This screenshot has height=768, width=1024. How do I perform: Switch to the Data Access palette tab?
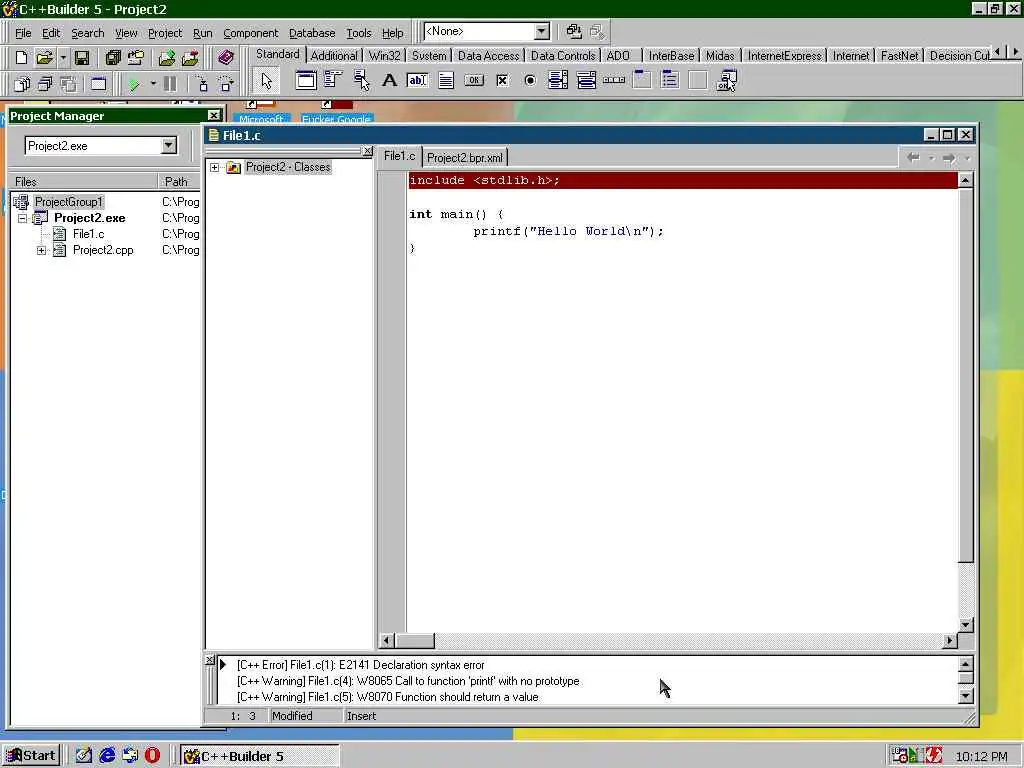(488, 56)
